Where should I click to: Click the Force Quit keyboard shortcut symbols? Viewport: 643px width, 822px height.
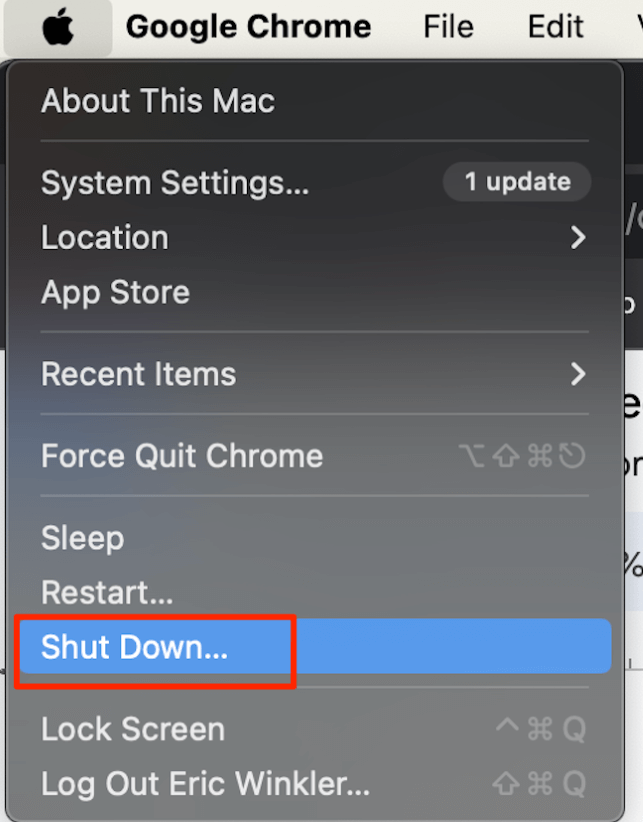522,456
